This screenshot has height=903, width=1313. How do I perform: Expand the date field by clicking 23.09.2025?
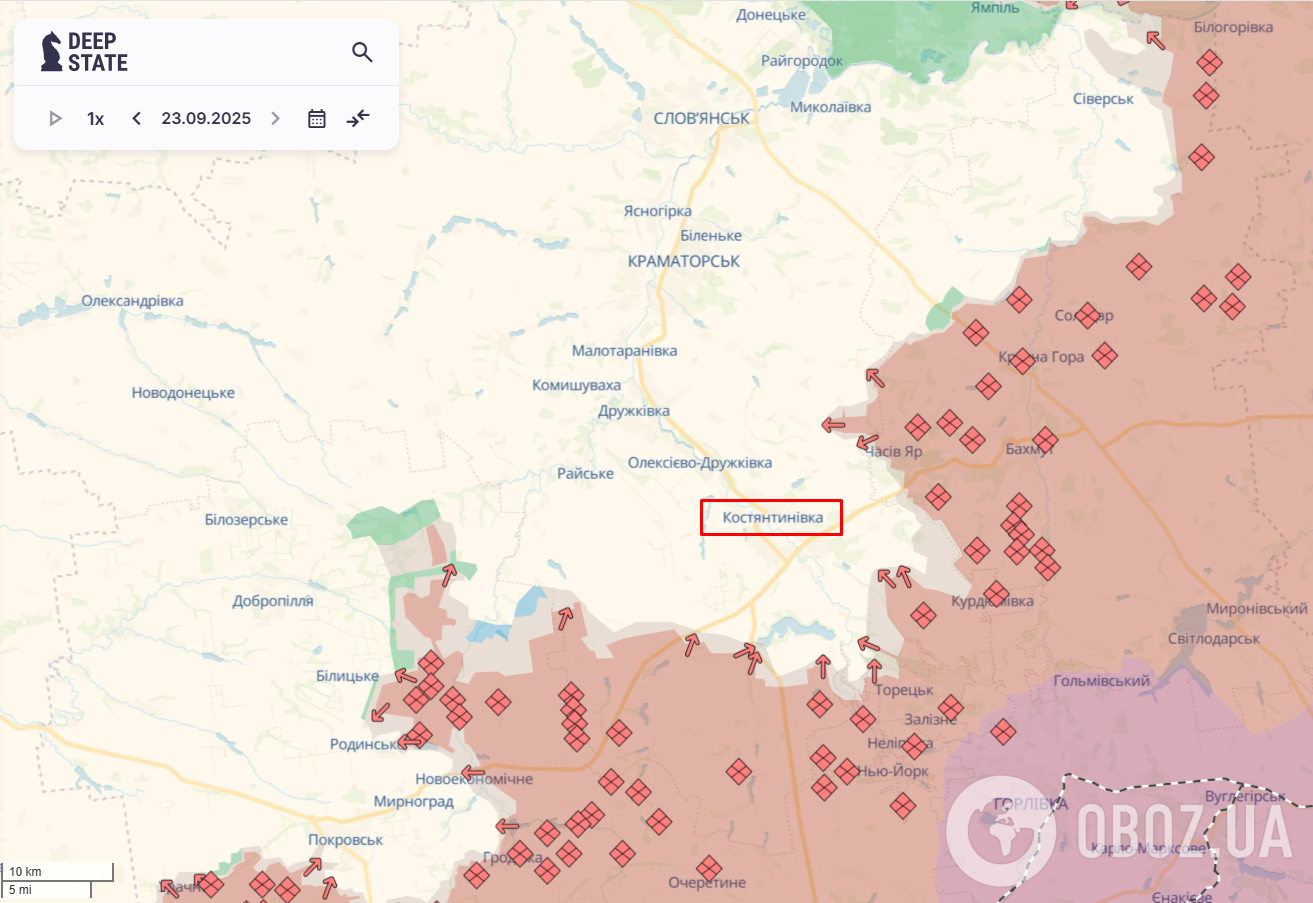tap(205, 118)
